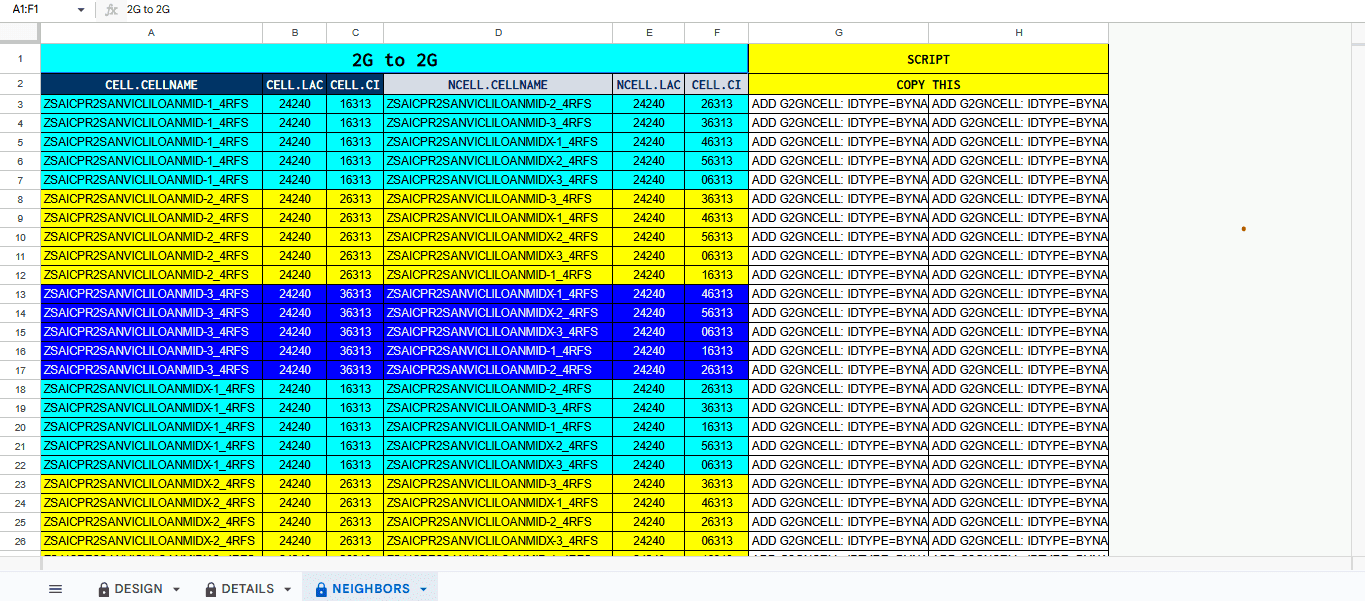Select column G header
The width and height of the screenshot is (1365, 601).
pos(838,33)
